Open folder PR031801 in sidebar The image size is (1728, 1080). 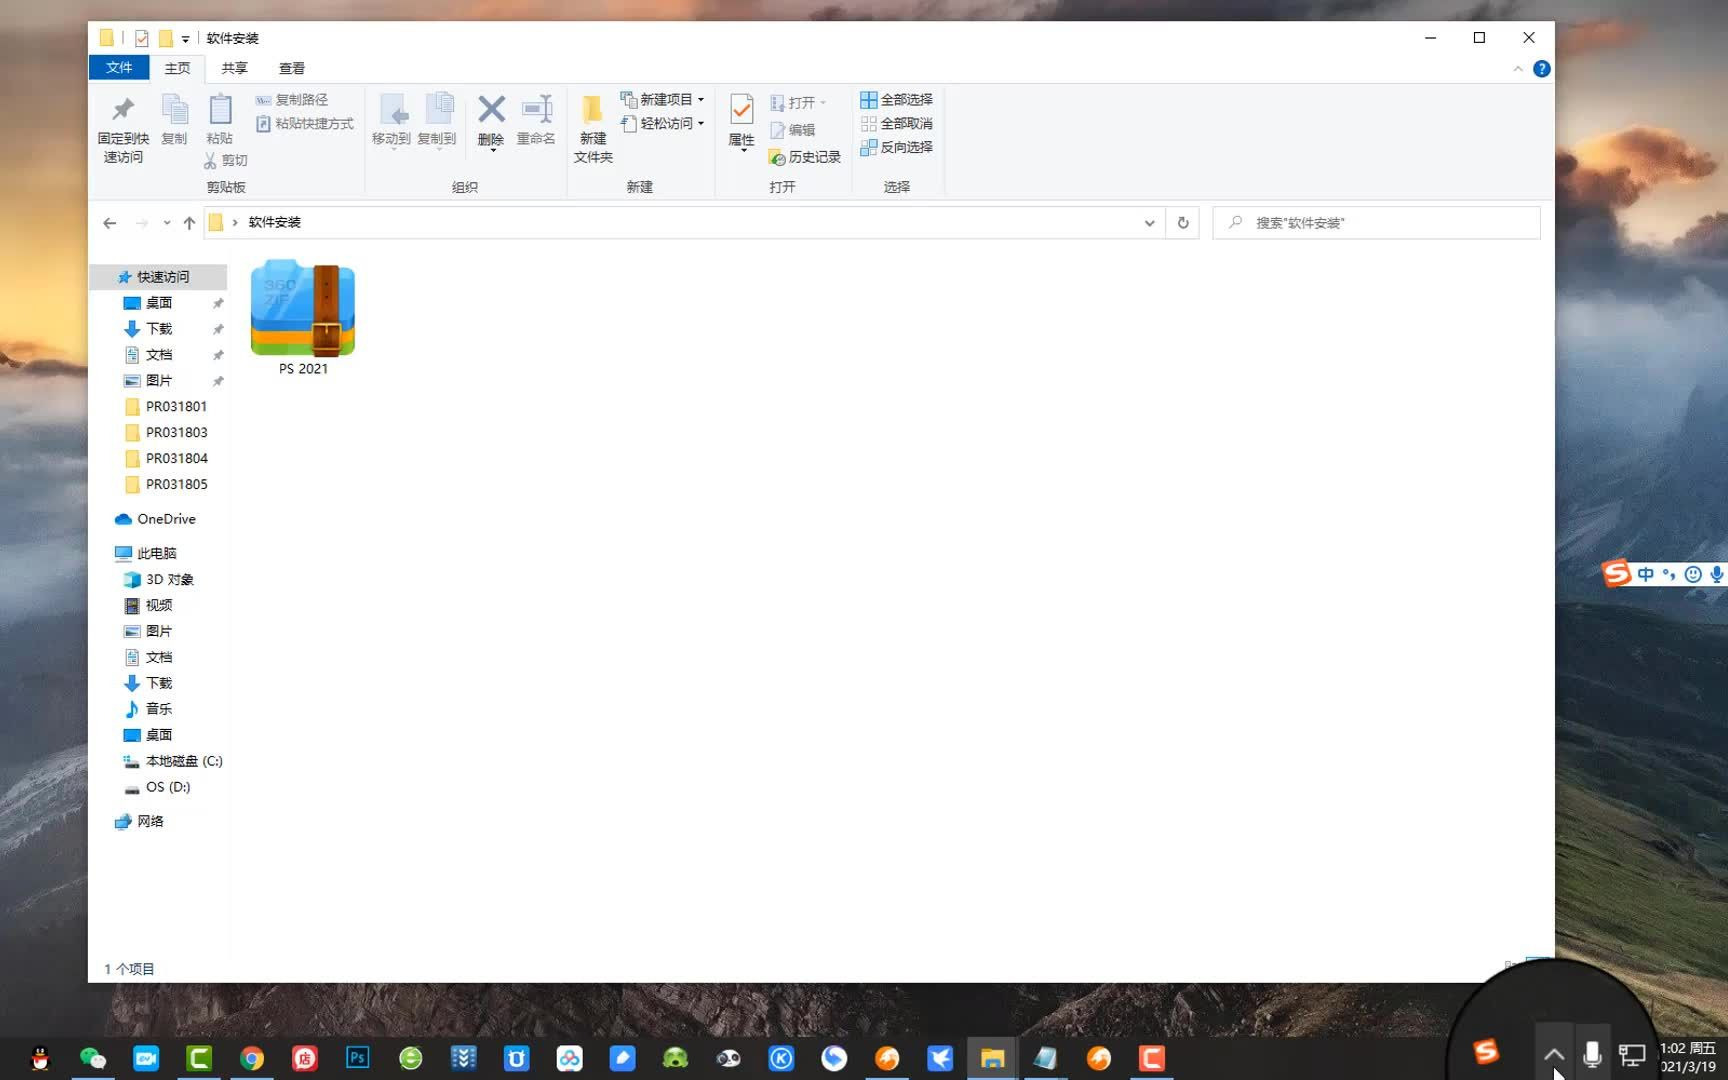(x=166, y=406)
